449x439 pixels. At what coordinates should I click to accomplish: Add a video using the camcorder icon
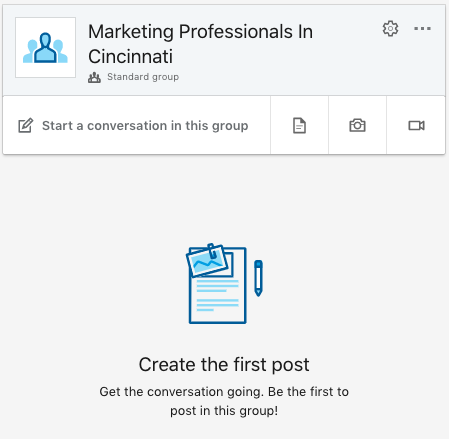point(416,126)
